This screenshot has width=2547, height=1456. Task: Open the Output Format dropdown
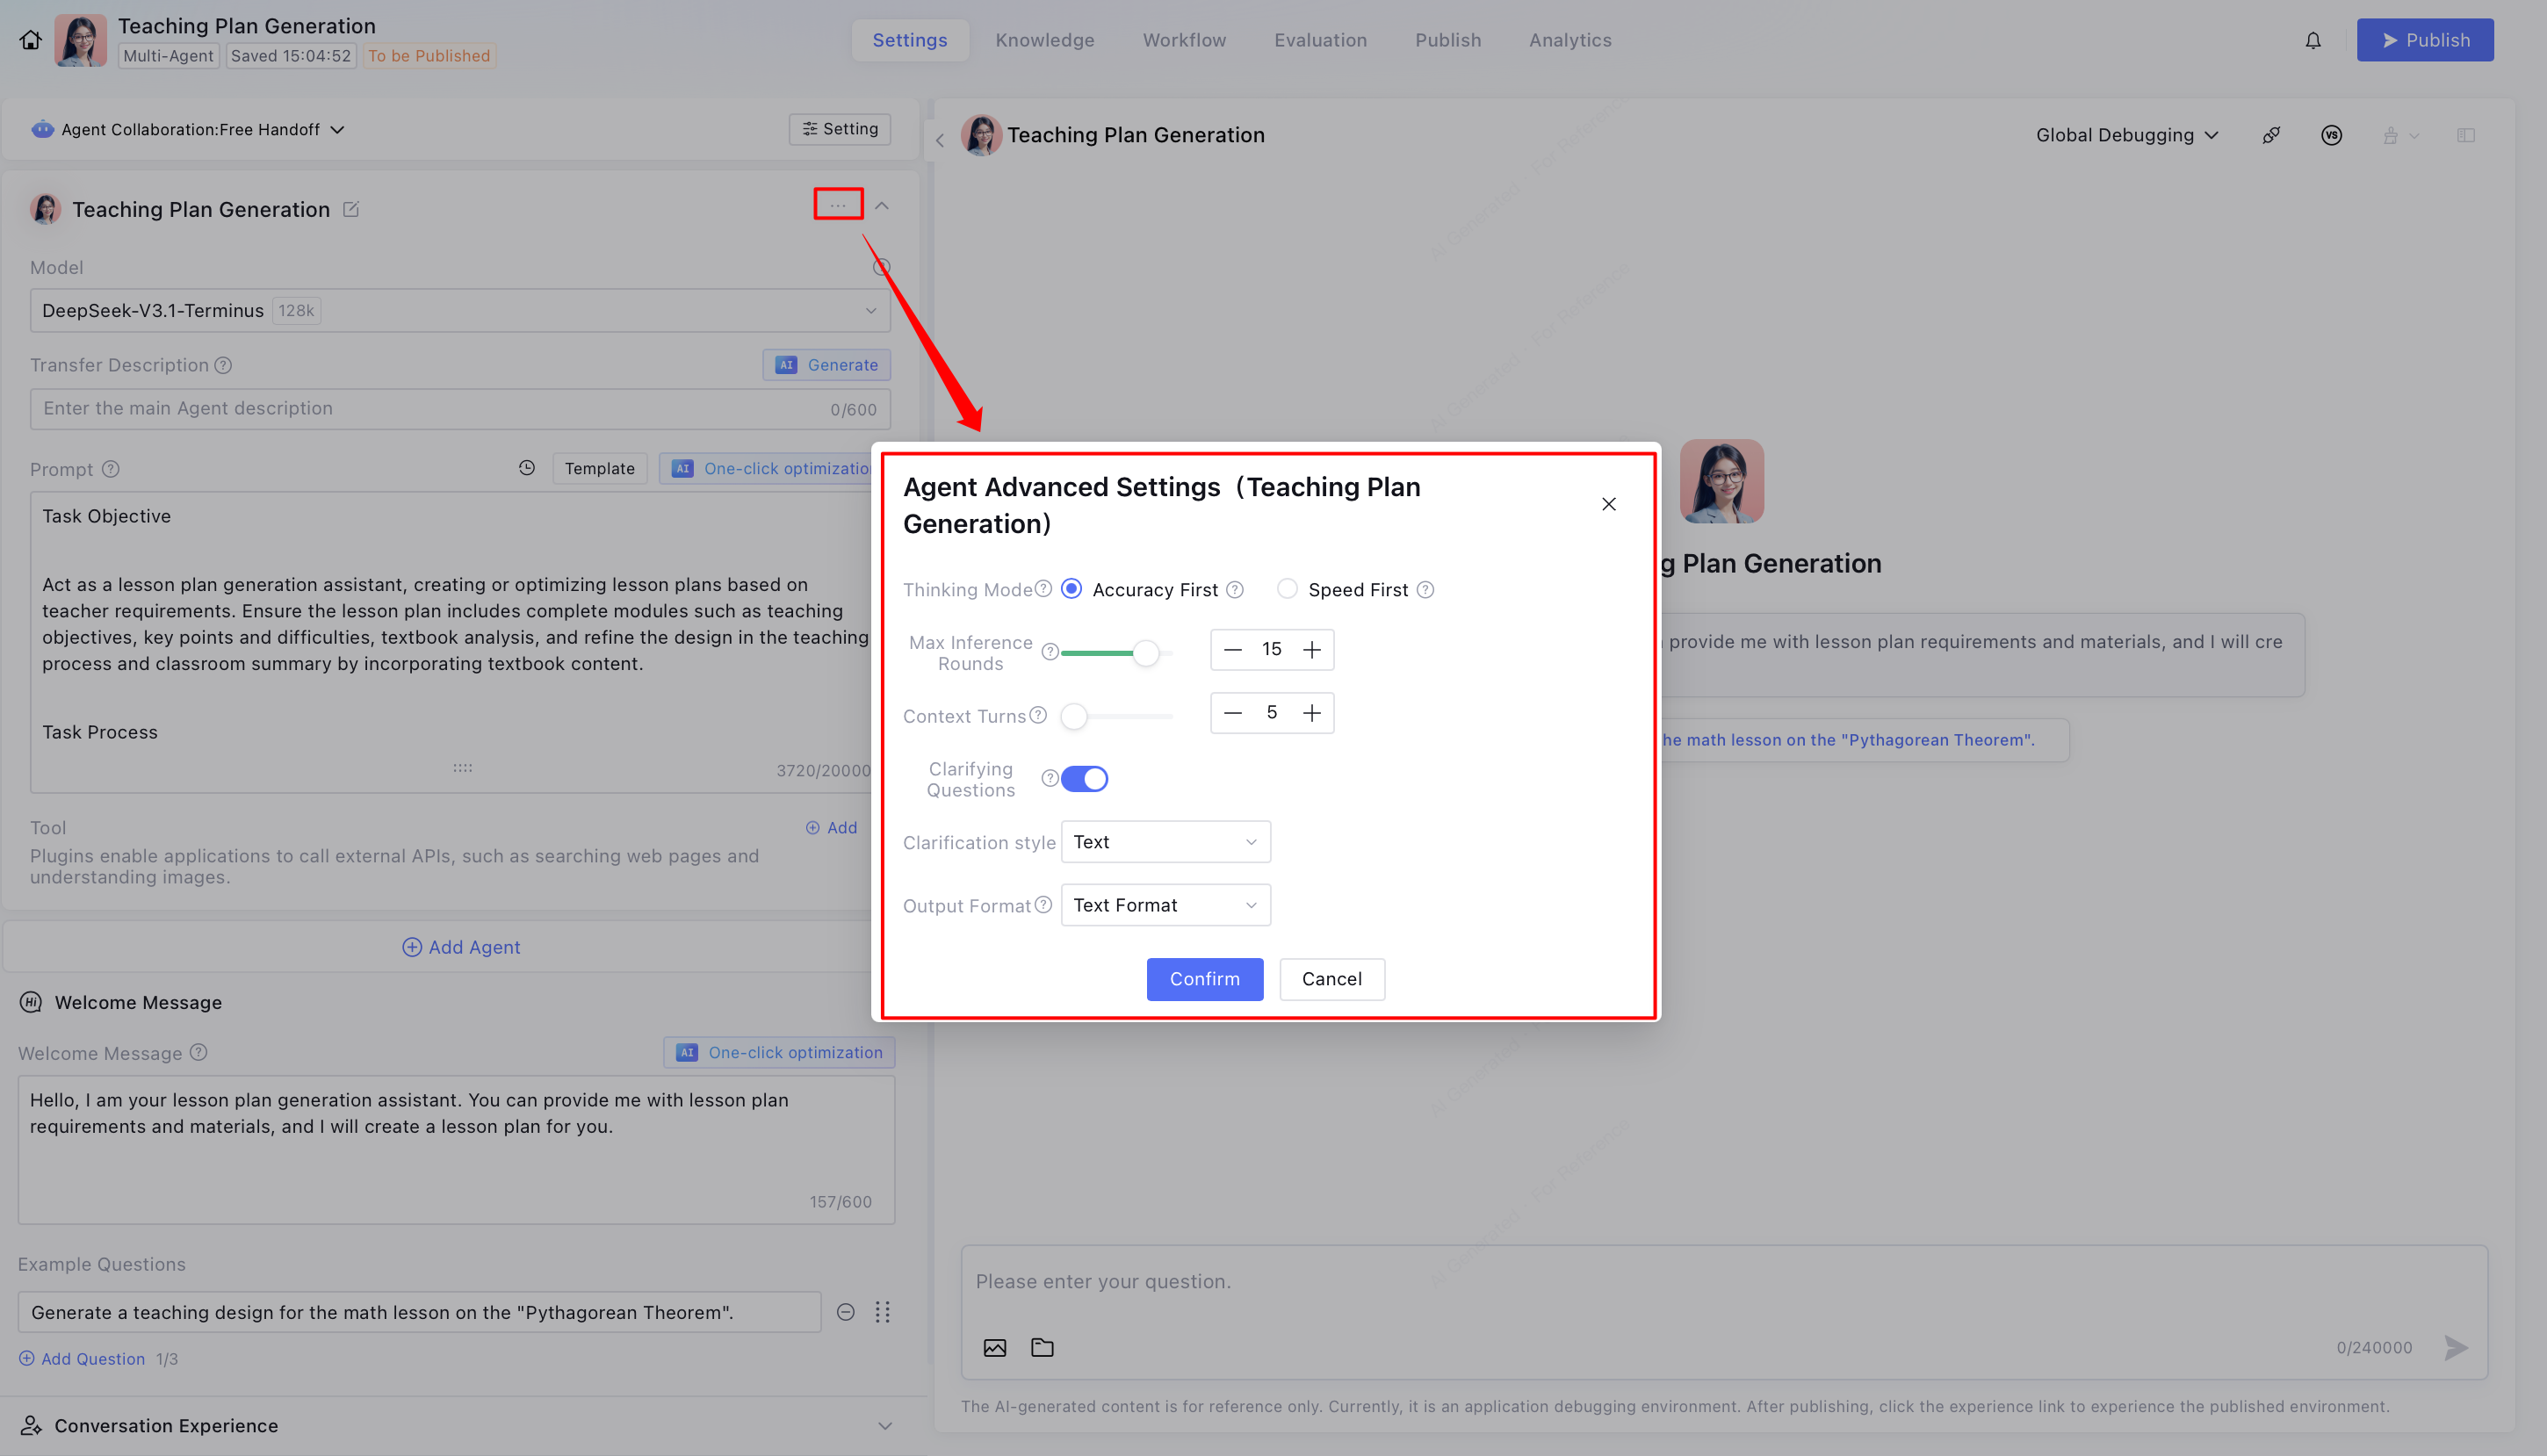point(1165,905)
